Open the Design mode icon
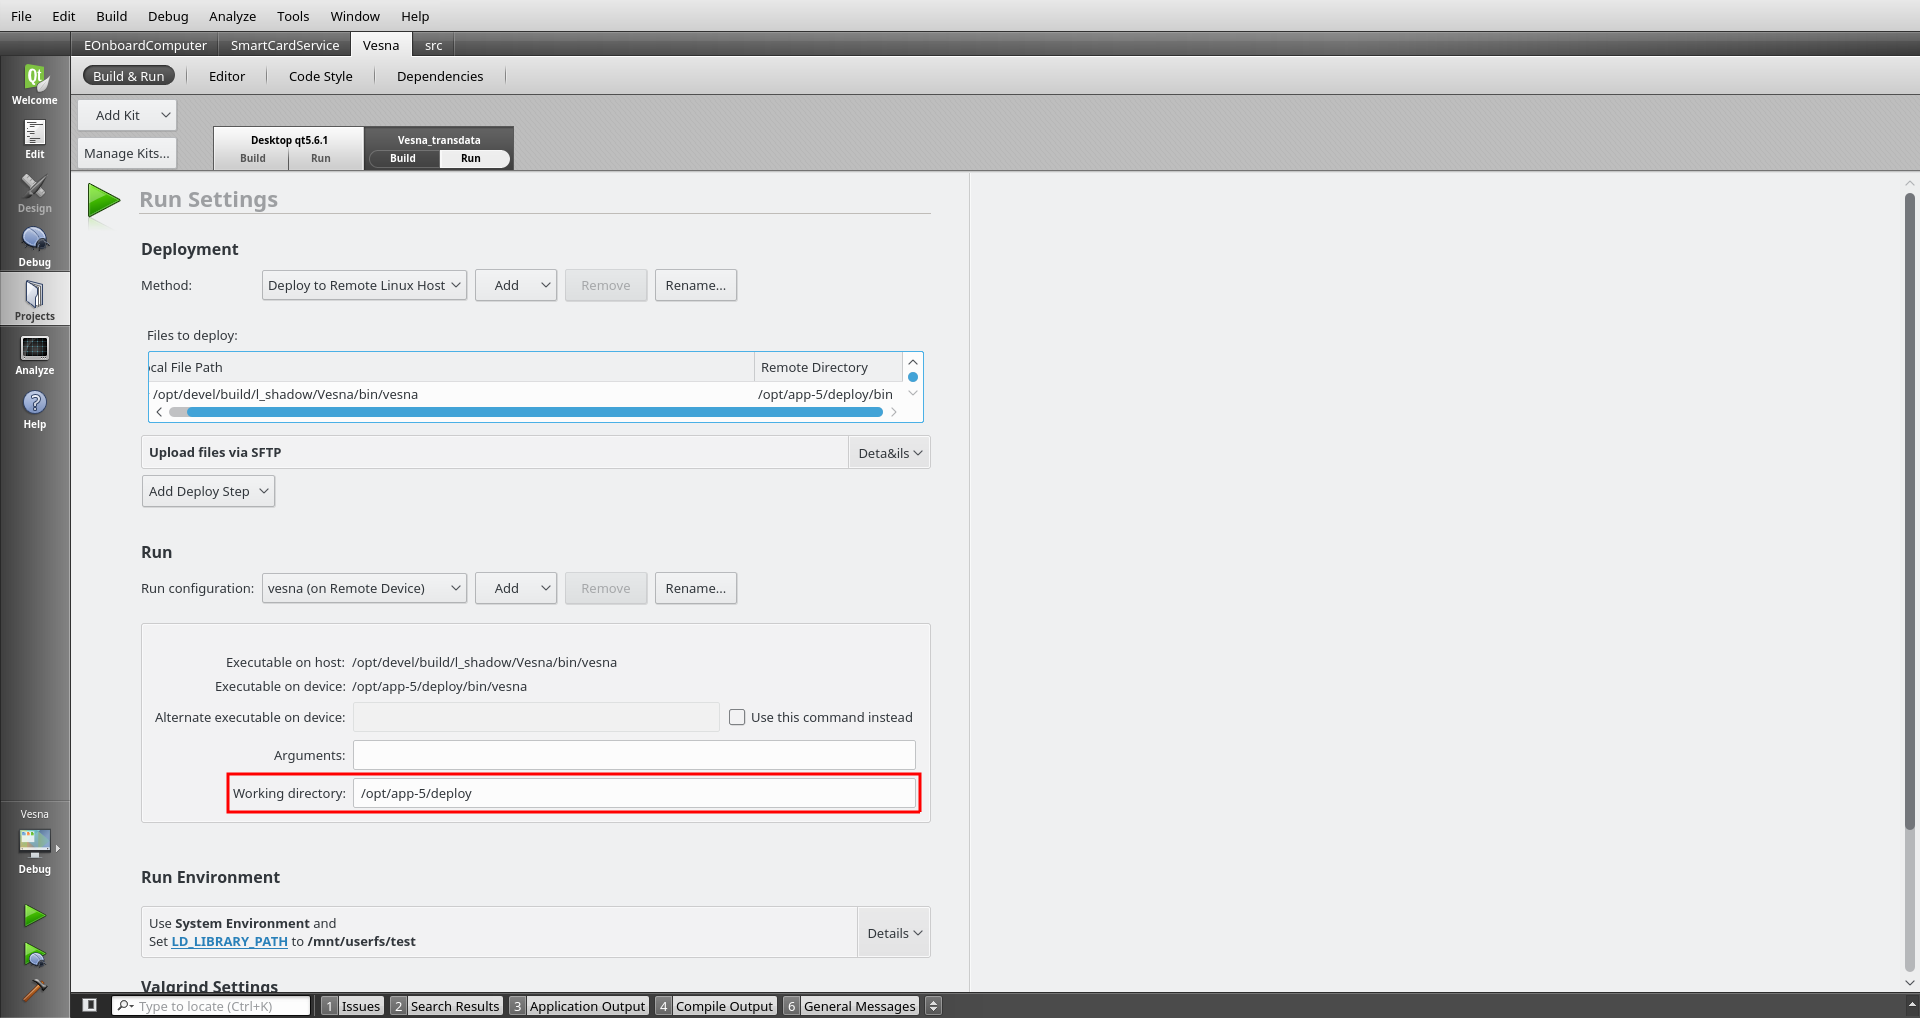This screenshot has width=1920, height=1018. (34, 193)
